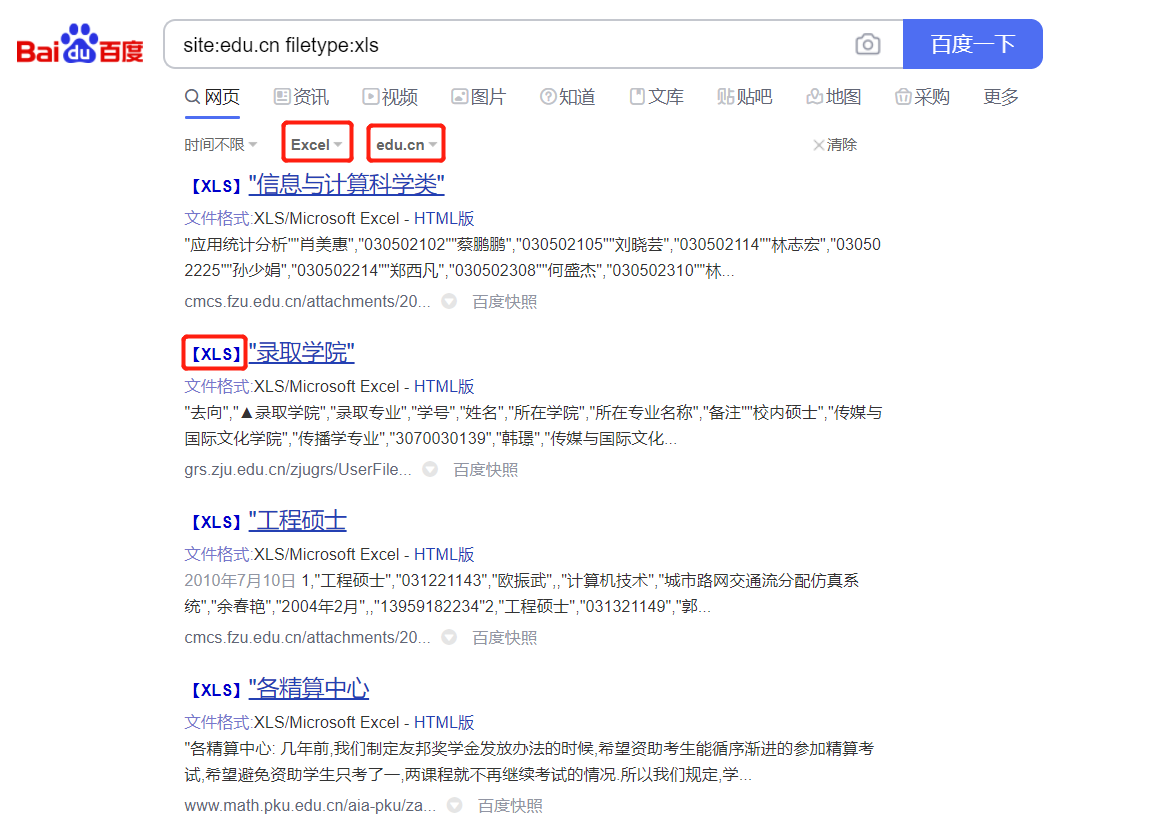Click 文件格式 label in 录取学院 result

pos(218,386)
